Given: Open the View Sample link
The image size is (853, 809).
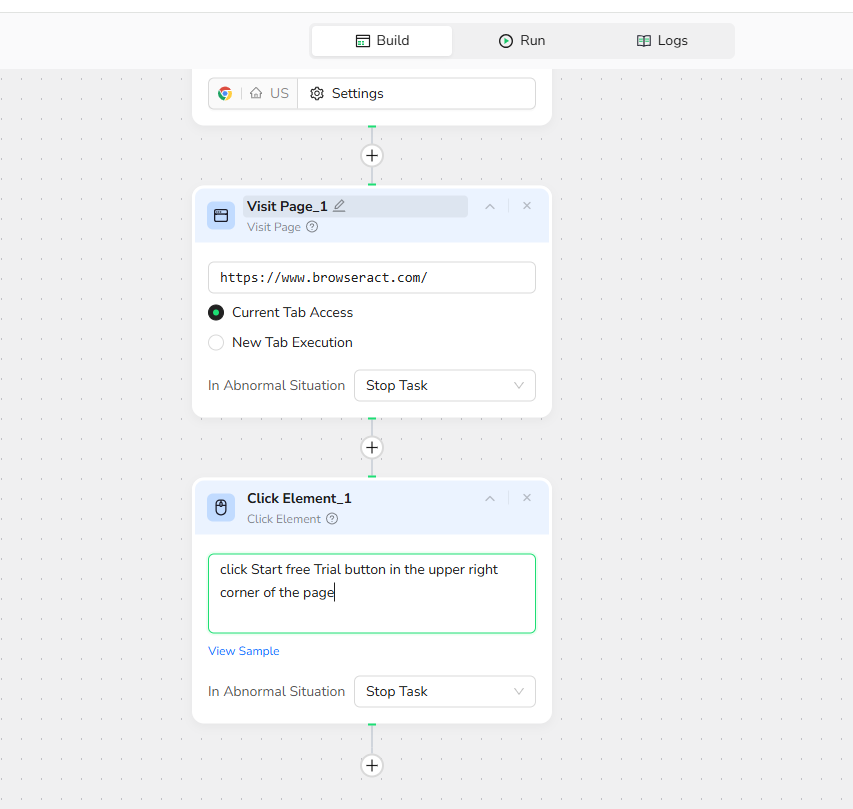Looking at the screenshot, I should (x=243, y=651).
